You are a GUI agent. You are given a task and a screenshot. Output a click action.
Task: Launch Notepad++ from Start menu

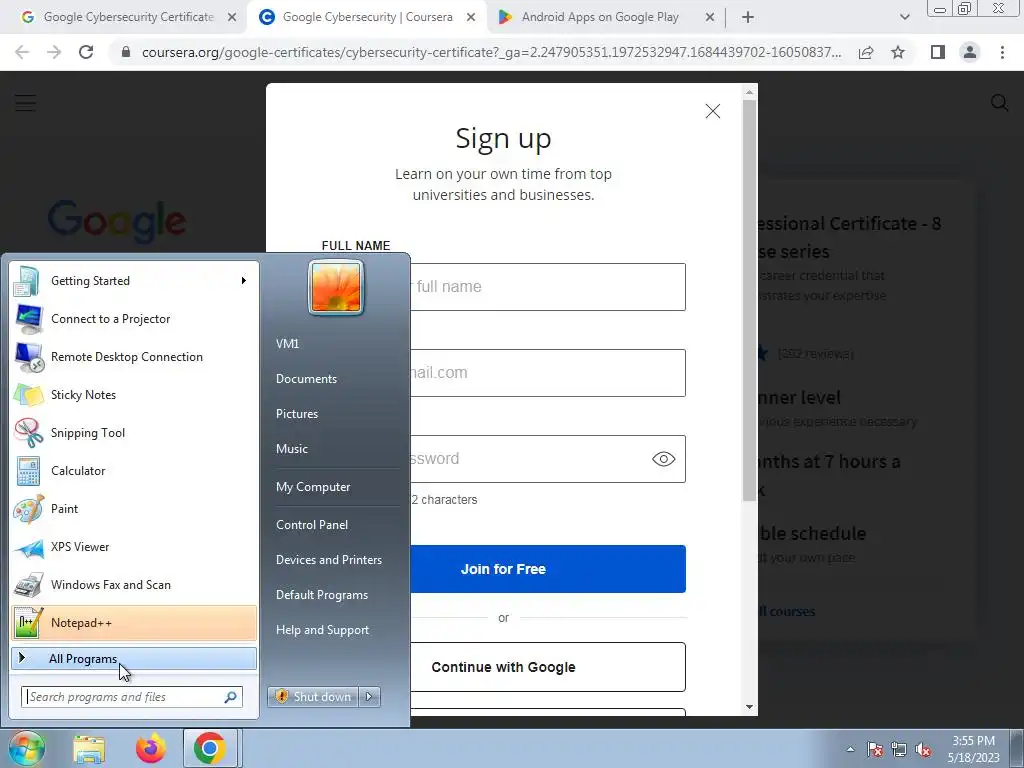coord(134,623)
